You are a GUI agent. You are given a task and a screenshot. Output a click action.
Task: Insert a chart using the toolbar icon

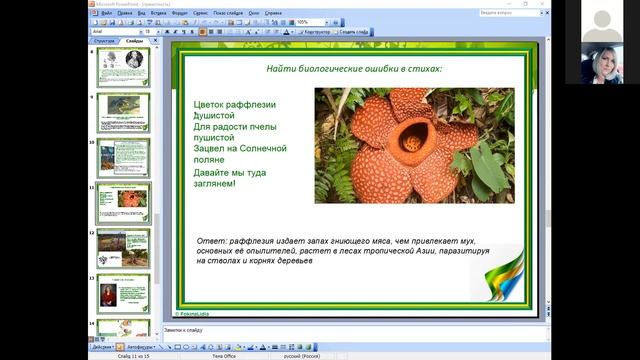click(x=231, y=22)
